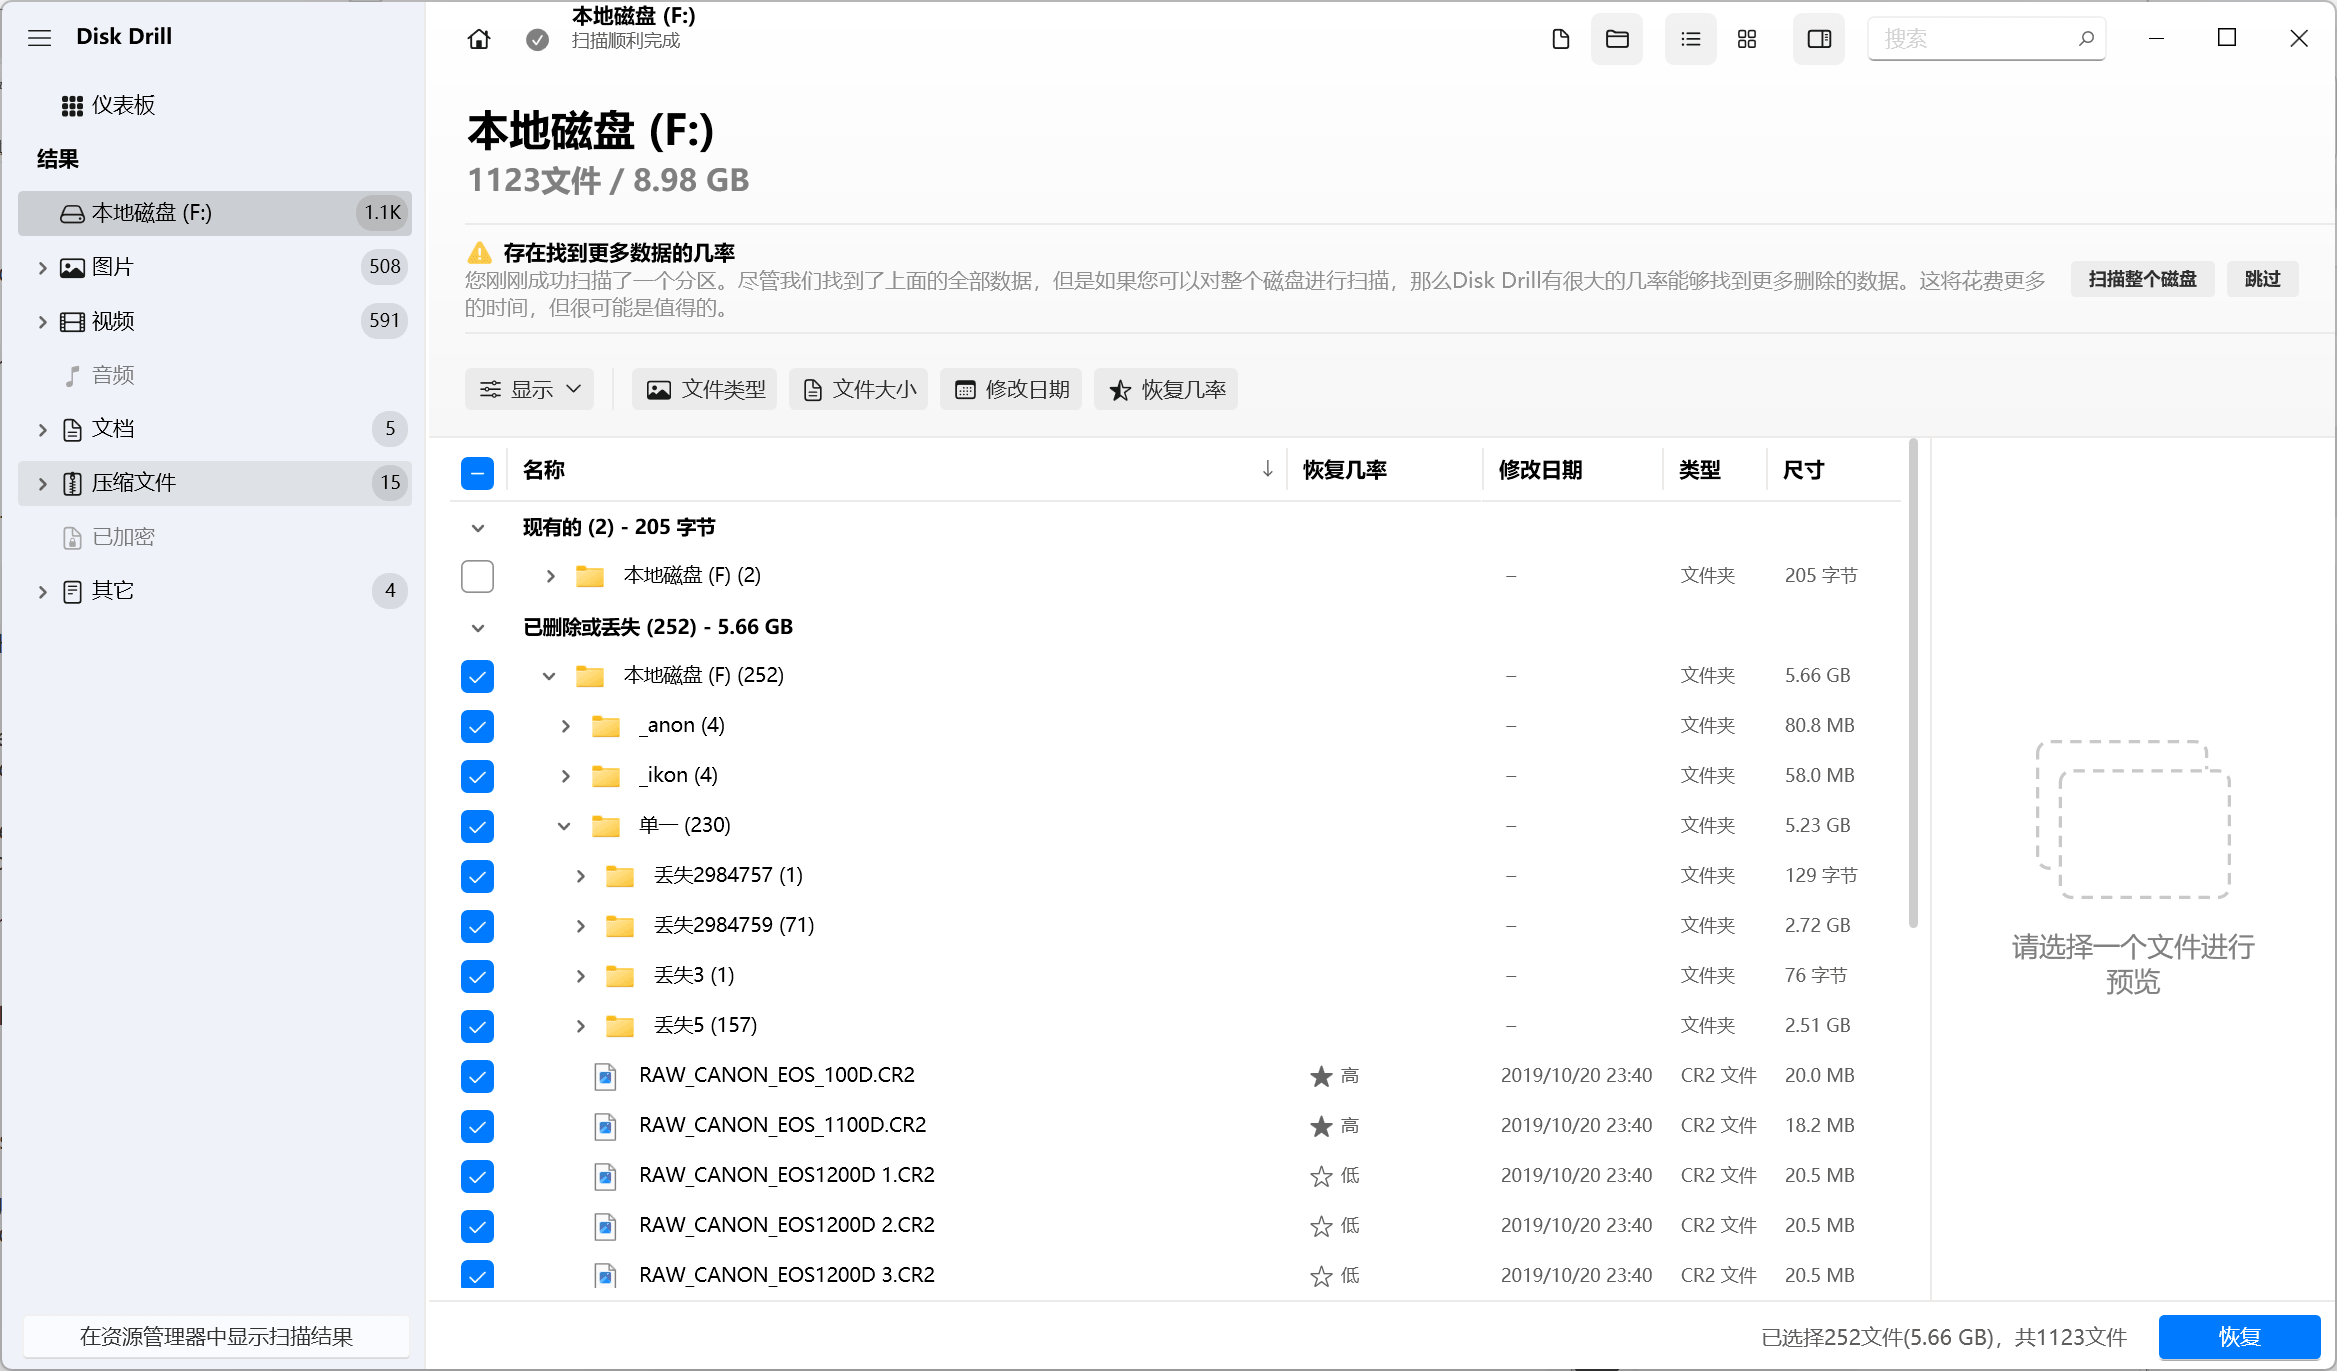Collapse the 单一 (230) folder
This screenshot has height=1371, width=2337.
click(x=564, y=826)
